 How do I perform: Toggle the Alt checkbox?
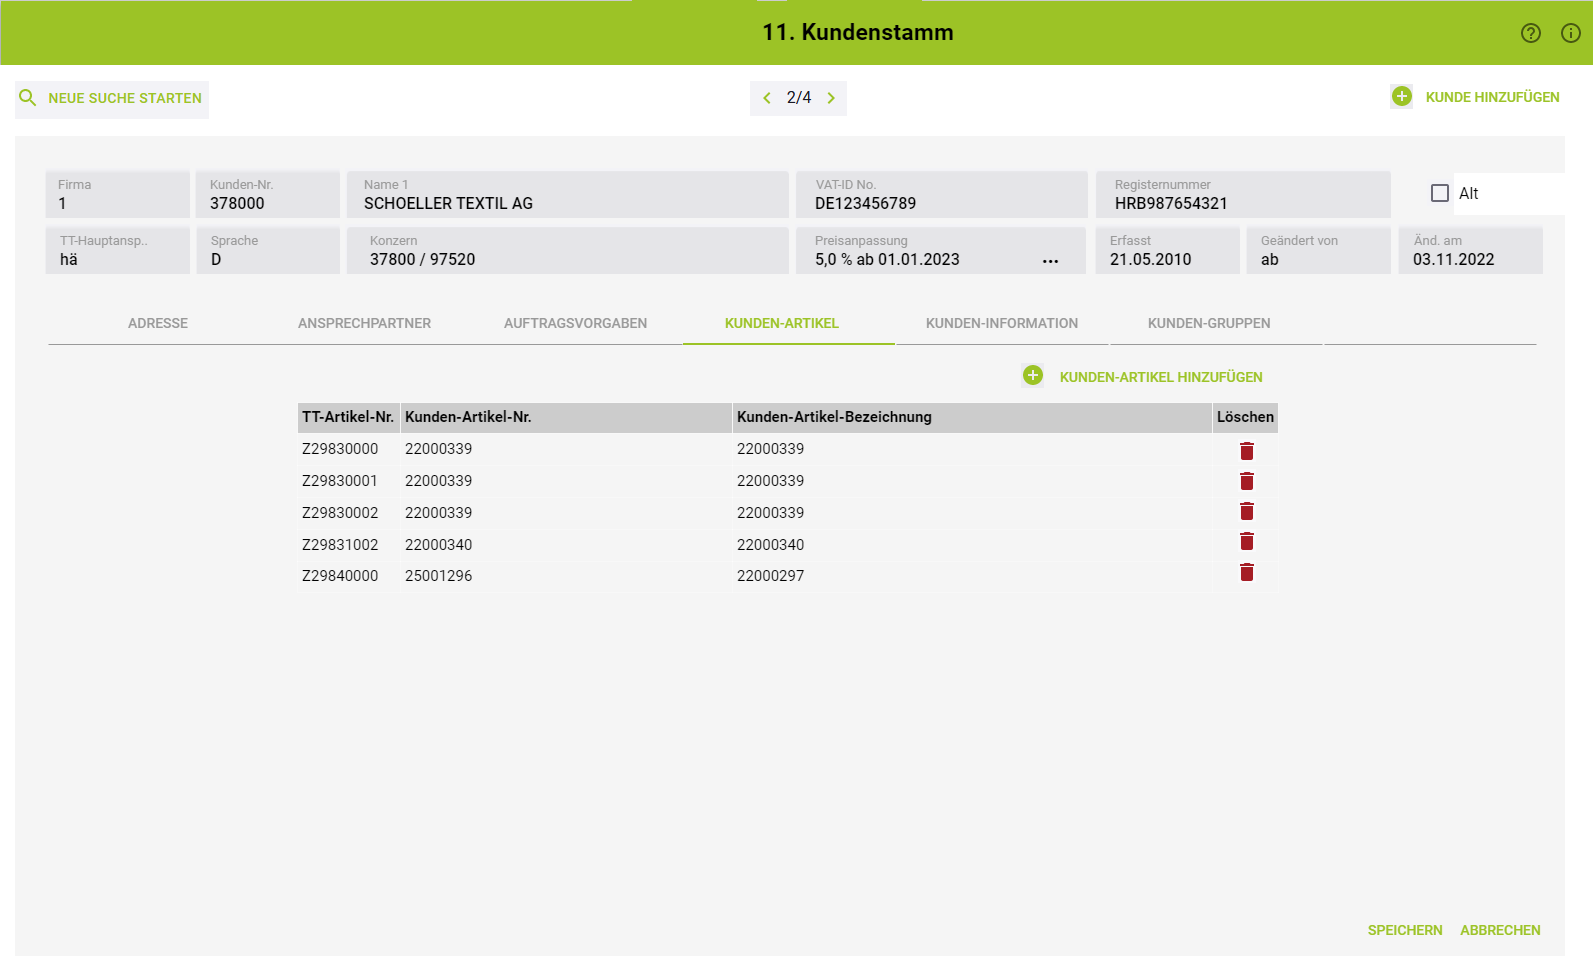(1439, 194)
